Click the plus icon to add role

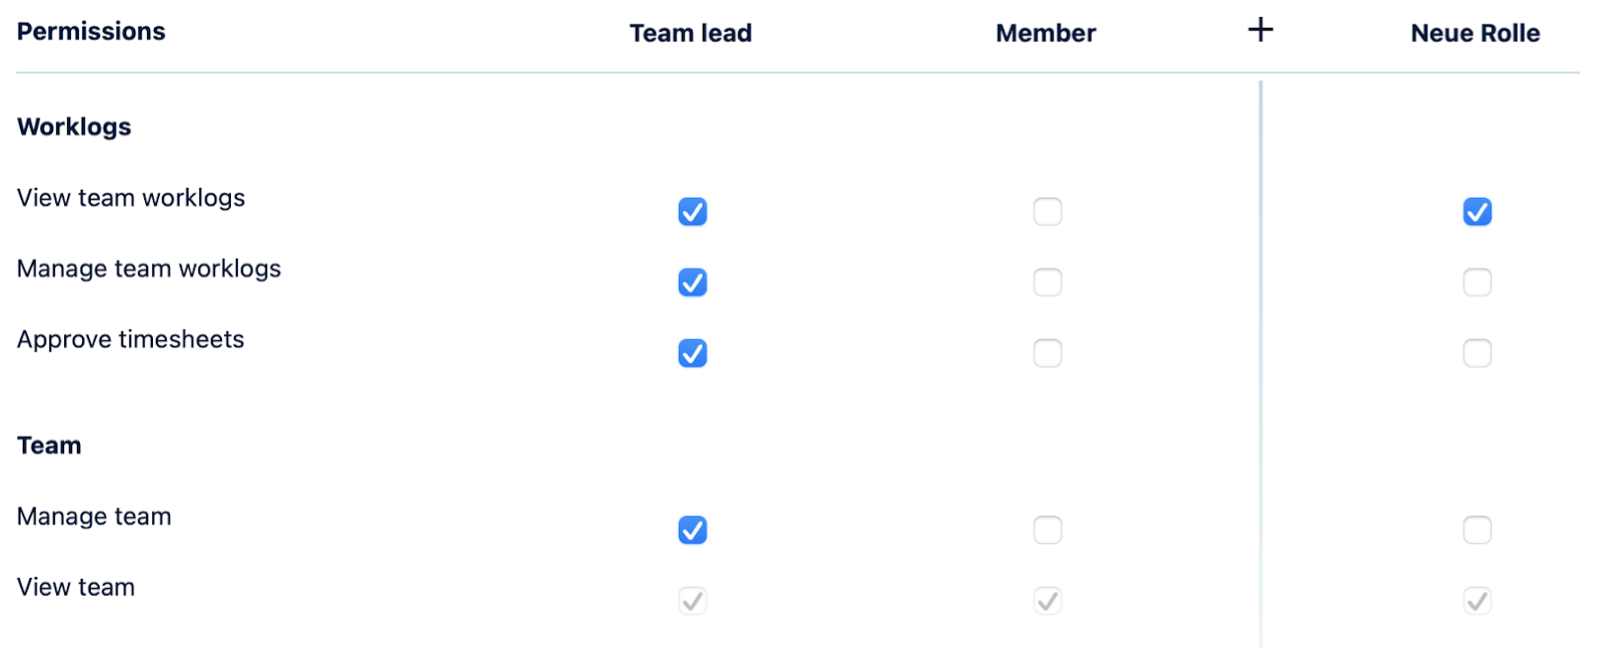1260,30
